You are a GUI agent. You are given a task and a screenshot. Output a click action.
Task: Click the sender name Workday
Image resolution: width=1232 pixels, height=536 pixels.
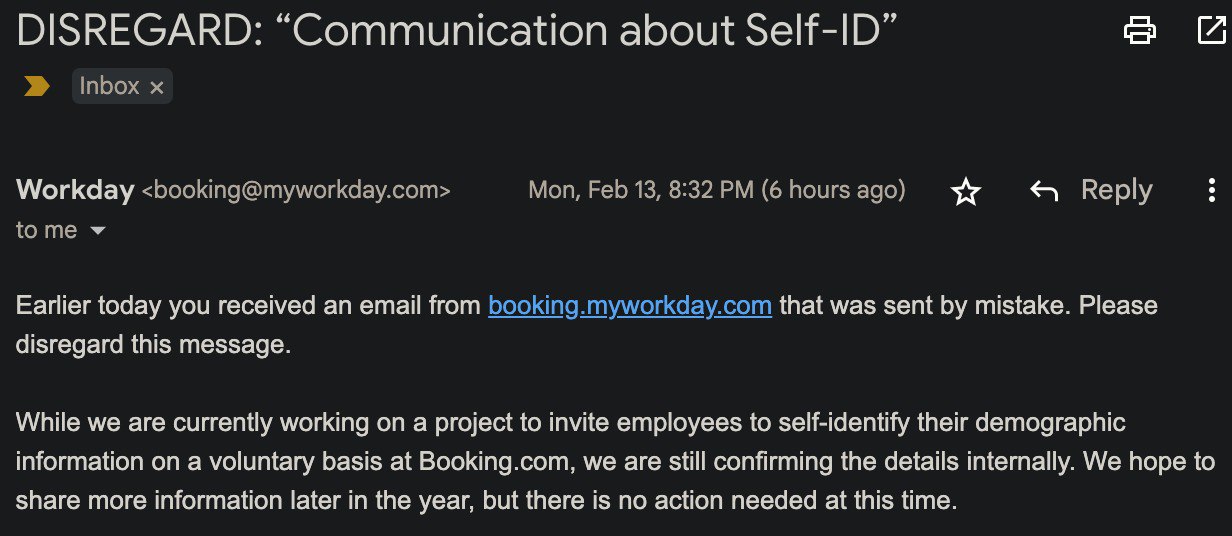point(75,190)
